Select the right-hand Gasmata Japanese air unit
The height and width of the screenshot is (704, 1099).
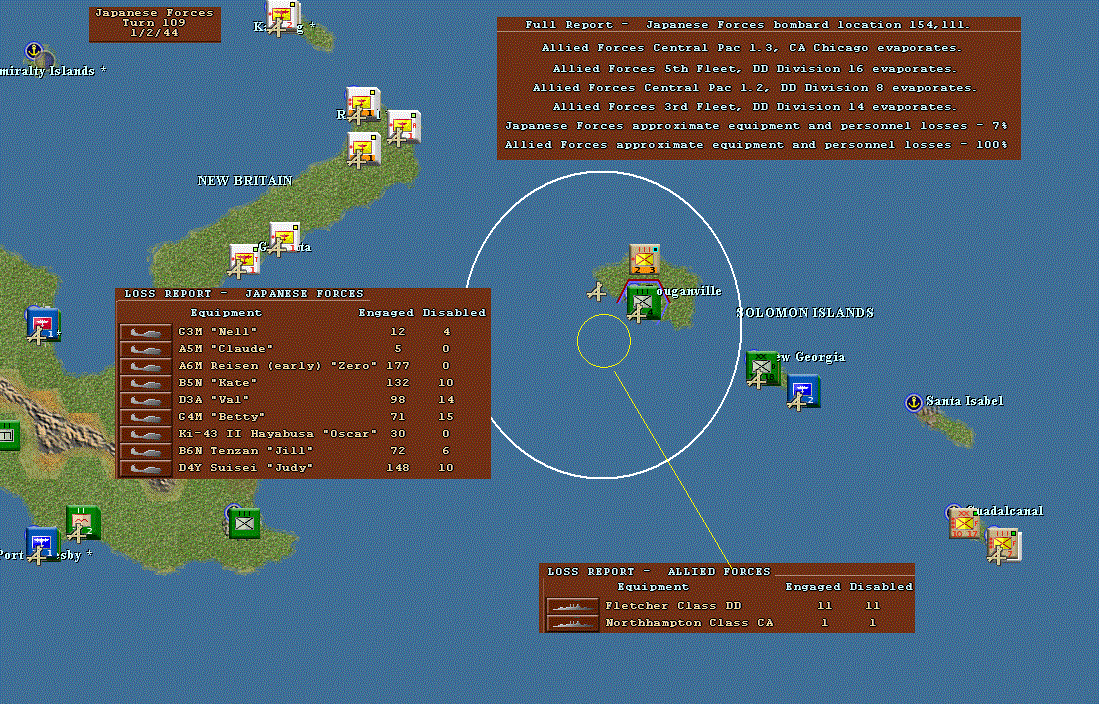285,239
